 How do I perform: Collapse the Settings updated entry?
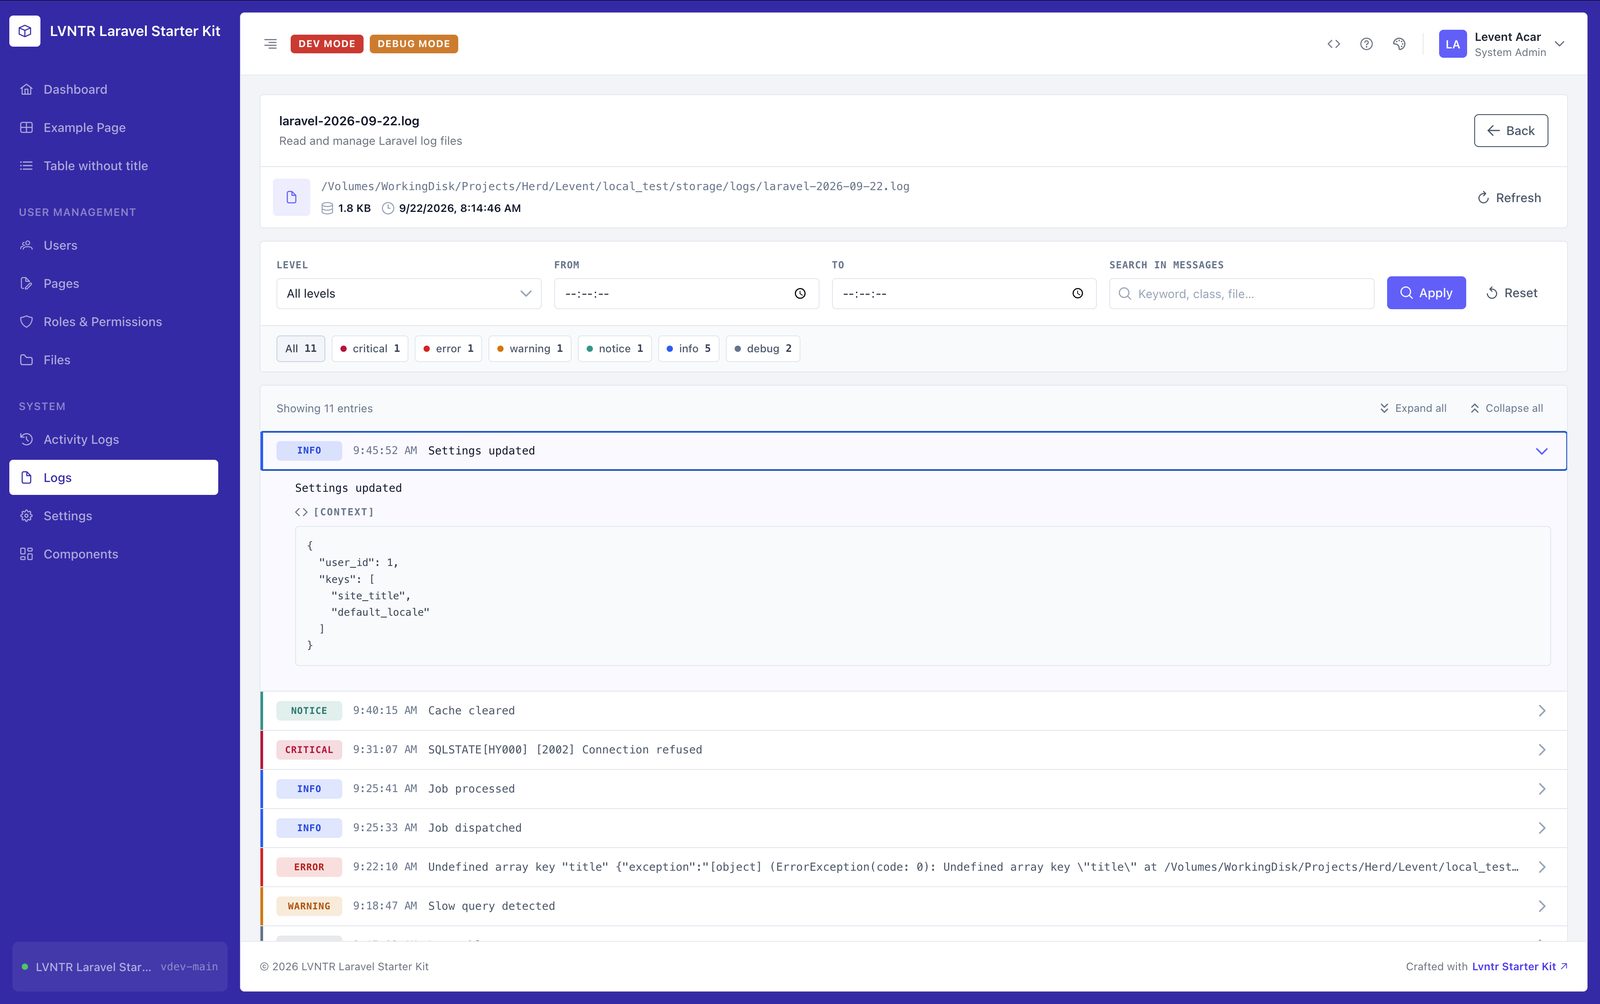point(913,451)
